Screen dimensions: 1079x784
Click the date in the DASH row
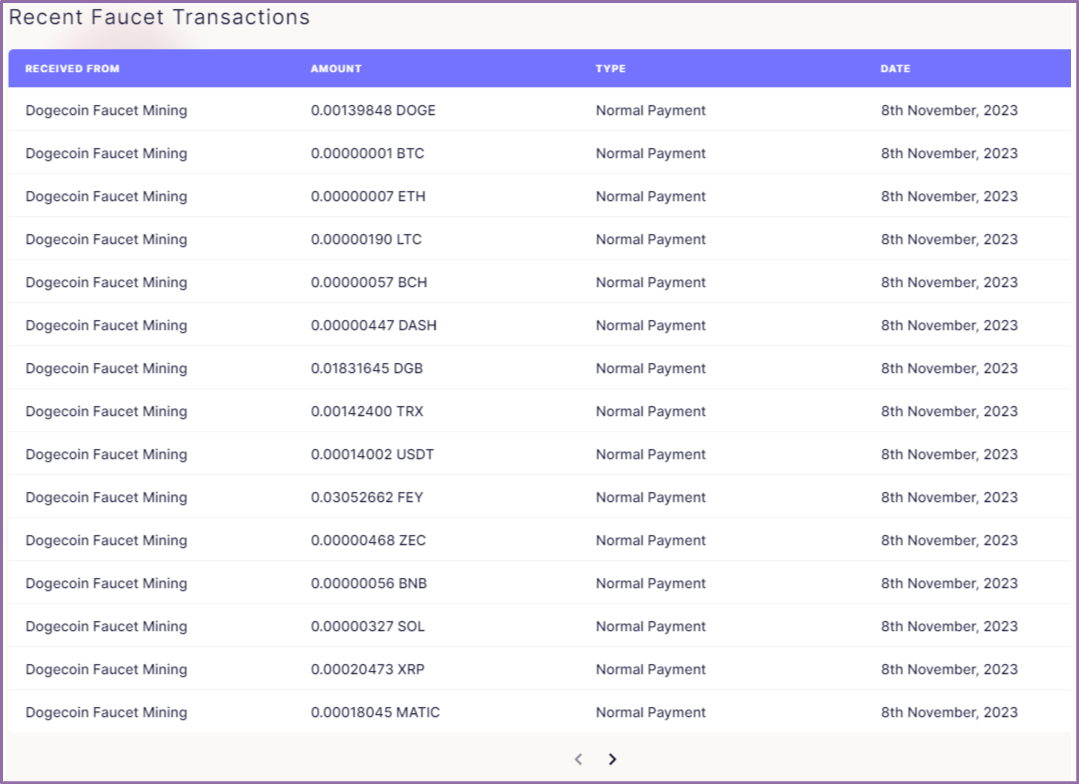pos(949,326)
